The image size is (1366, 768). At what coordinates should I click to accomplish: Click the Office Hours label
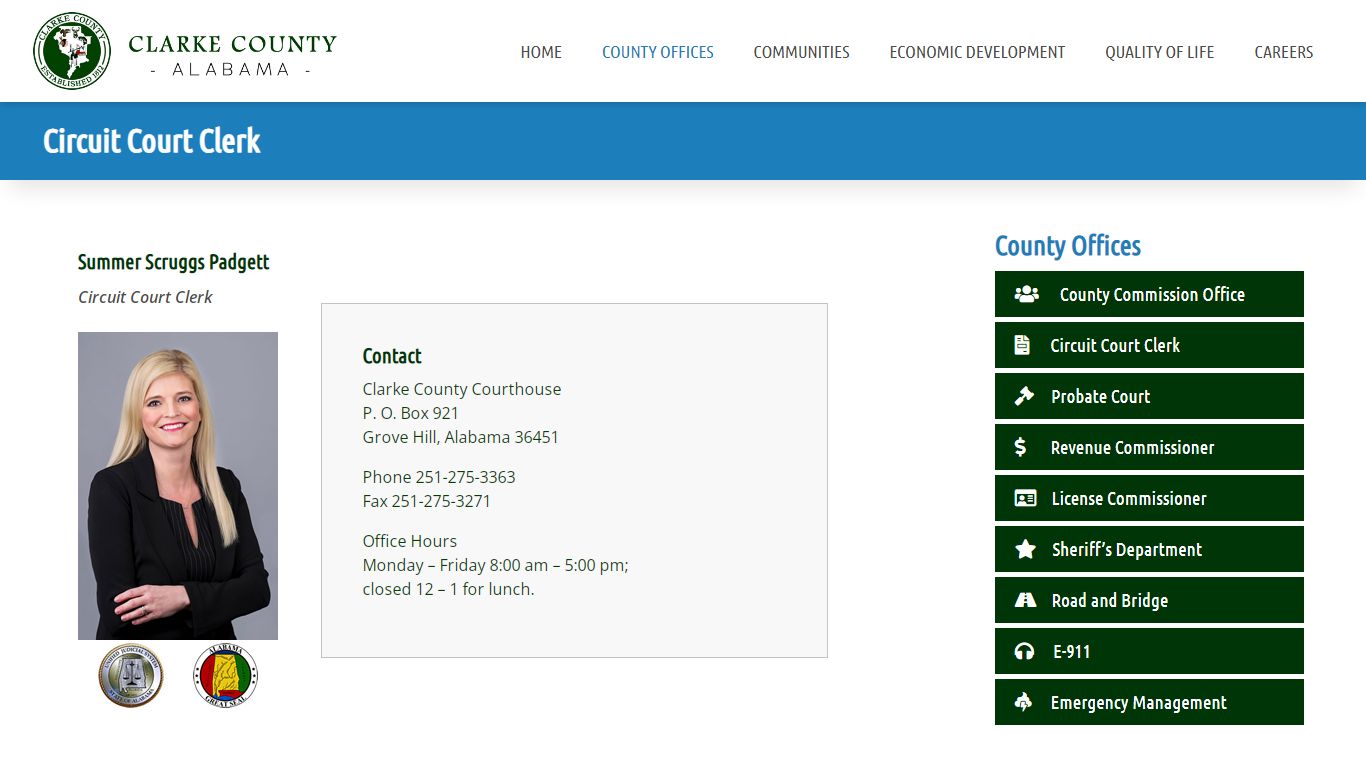[410, 541]
